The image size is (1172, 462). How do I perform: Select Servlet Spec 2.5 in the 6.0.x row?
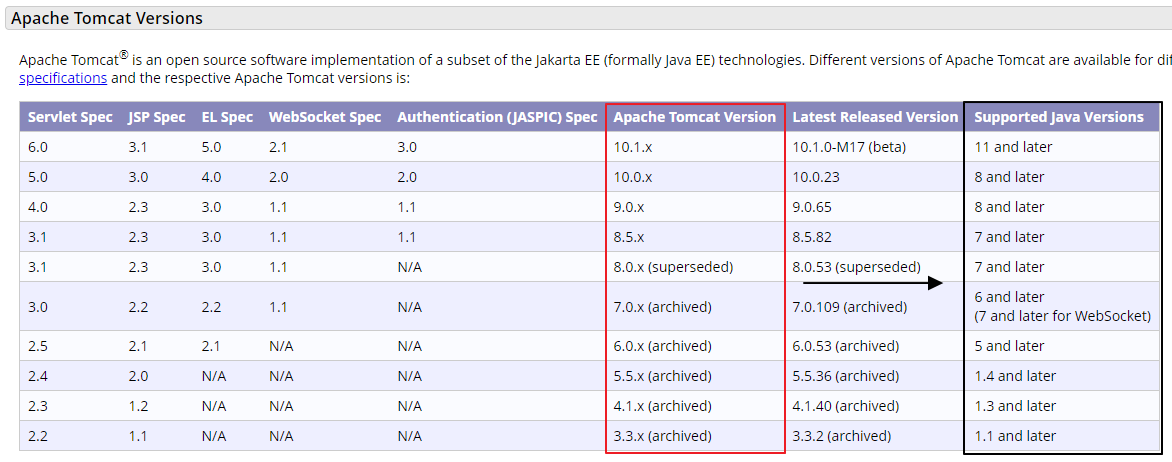pos(37,346)
